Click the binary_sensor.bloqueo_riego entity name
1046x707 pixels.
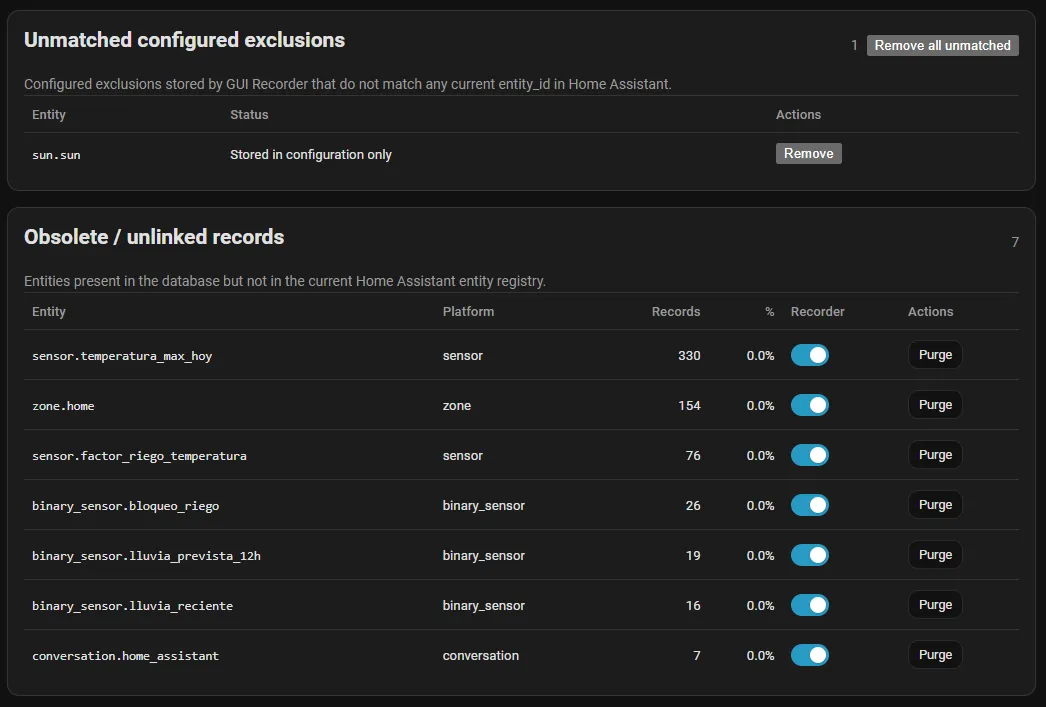click(125, 506)
